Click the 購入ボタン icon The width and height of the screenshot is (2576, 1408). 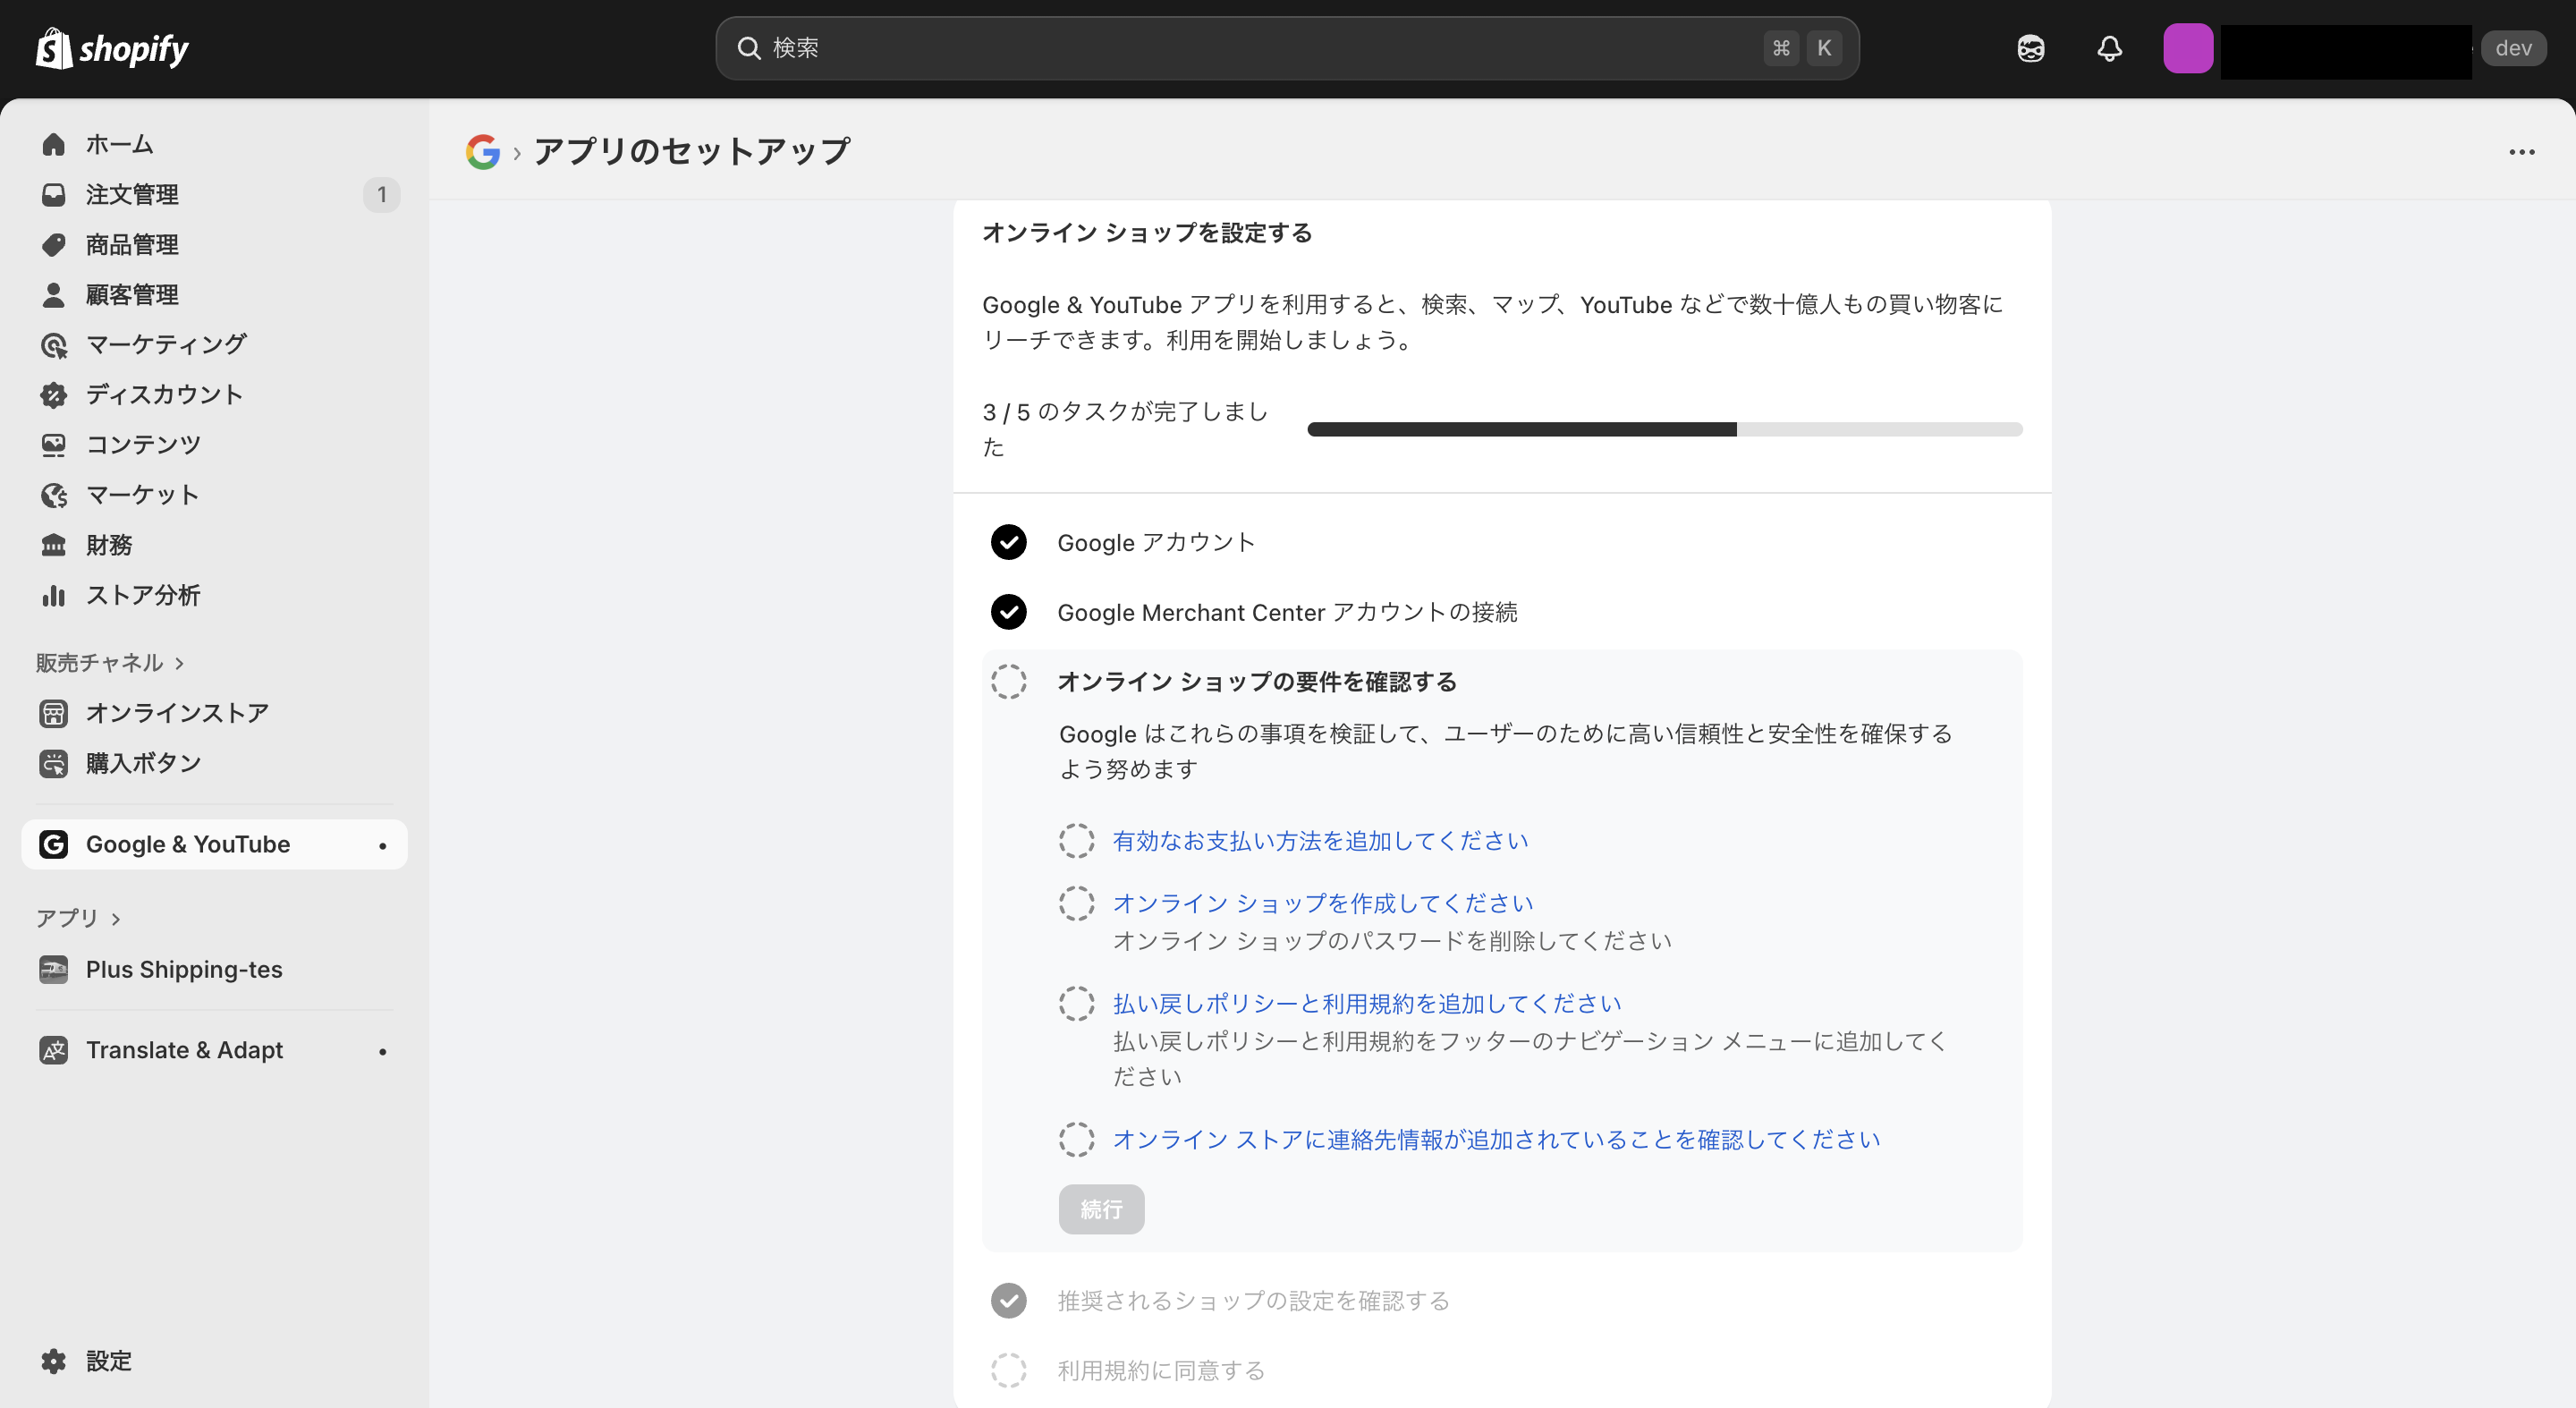click(x=54, y=763)
